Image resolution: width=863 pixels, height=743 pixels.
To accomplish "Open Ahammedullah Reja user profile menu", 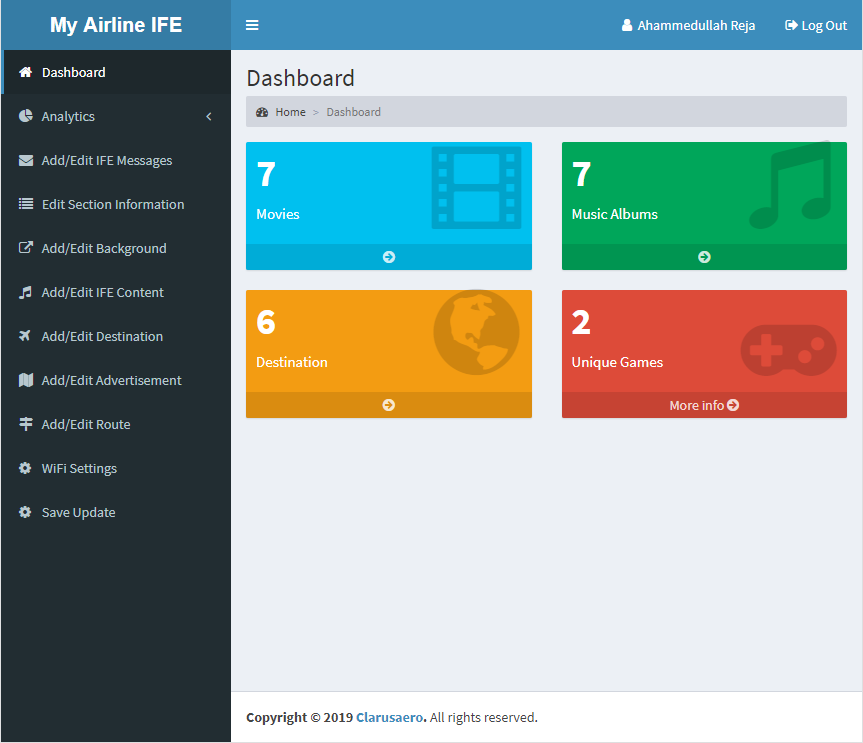I will pos(688,26).
